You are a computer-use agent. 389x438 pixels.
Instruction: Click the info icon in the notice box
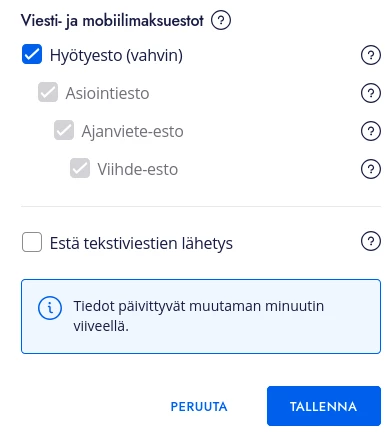[50, 308]
